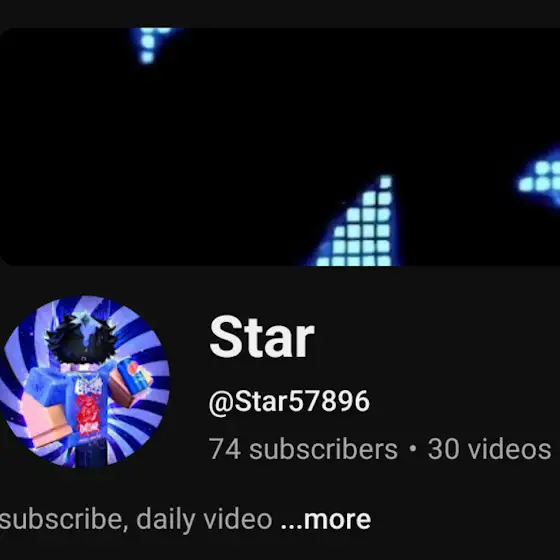
Task: Click the description text subscribe, daily video
Action: [x=136, y=519]
